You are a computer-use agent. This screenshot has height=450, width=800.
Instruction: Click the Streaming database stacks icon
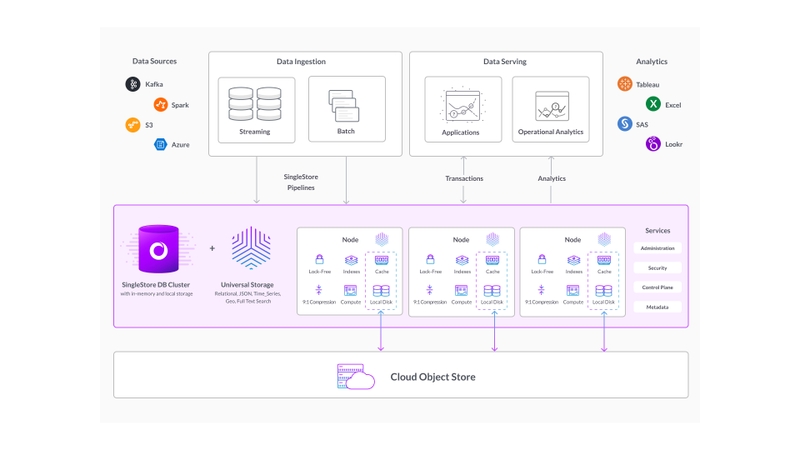click(255, 104)
